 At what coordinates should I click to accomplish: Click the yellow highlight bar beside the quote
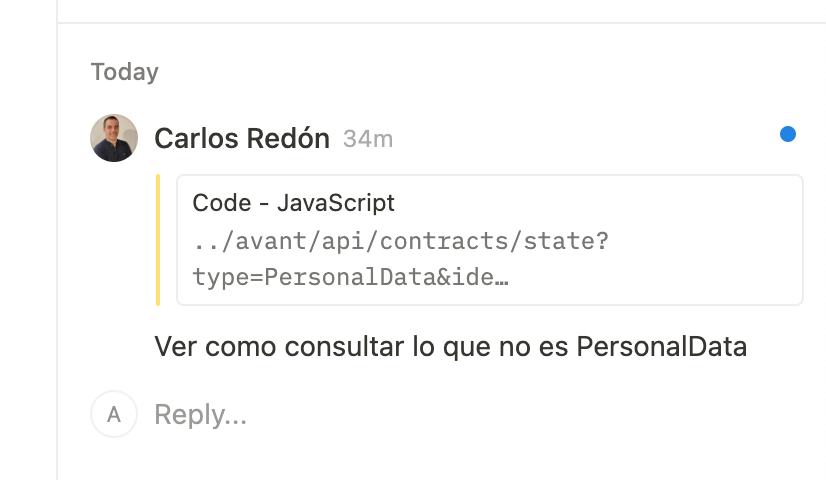point(158,240)
